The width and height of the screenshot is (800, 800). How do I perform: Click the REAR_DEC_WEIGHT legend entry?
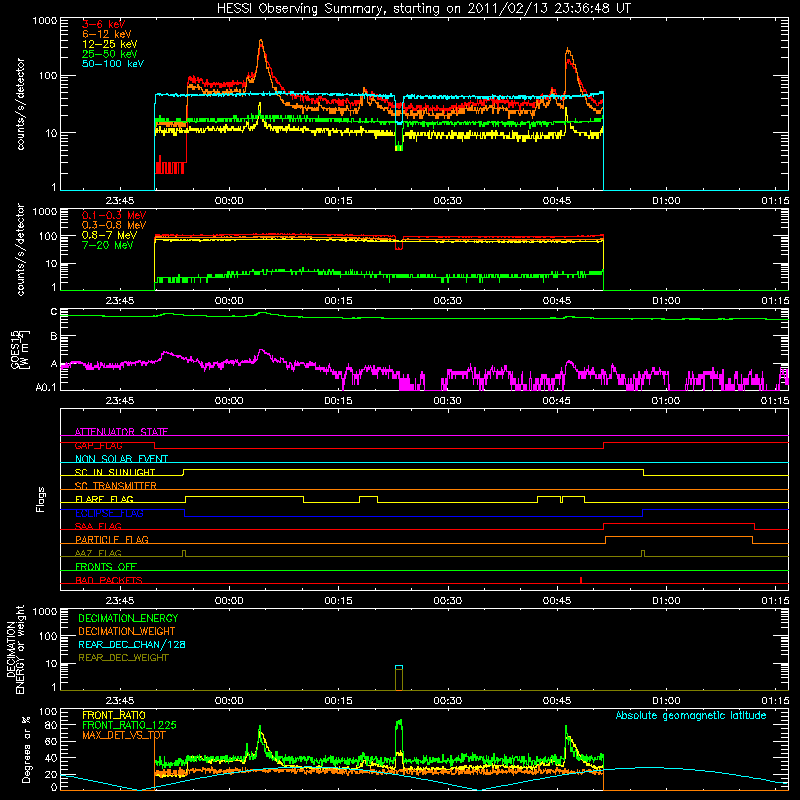[x=123, y=658]
